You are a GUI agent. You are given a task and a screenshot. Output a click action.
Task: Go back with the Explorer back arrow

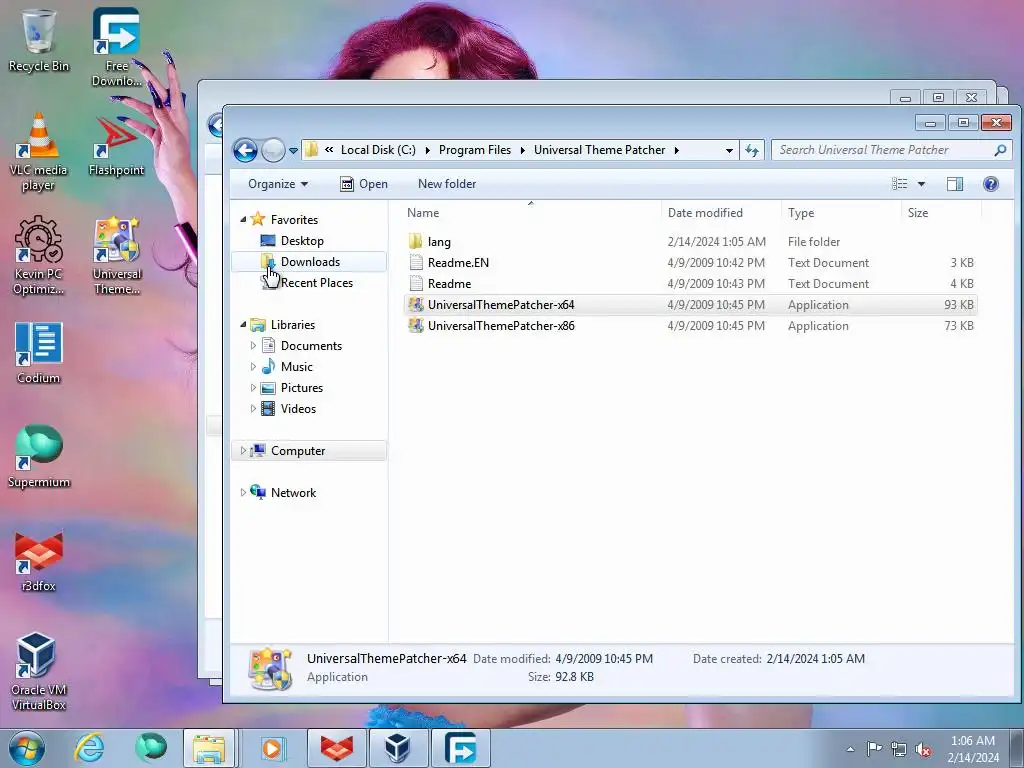click(x=246, y=150)
